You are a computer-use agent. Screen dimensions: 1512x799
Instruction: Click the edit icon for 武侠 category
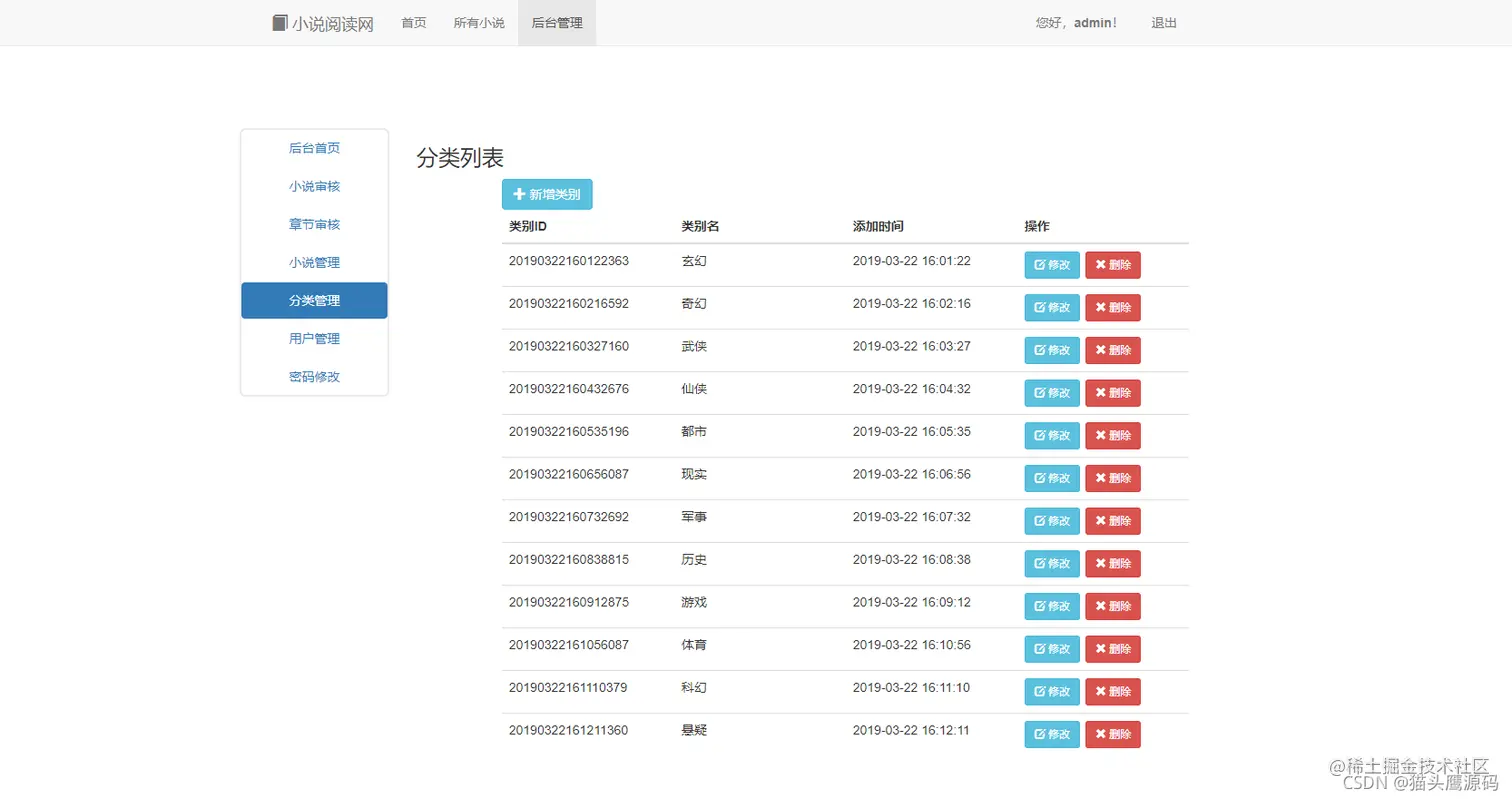1040,350
